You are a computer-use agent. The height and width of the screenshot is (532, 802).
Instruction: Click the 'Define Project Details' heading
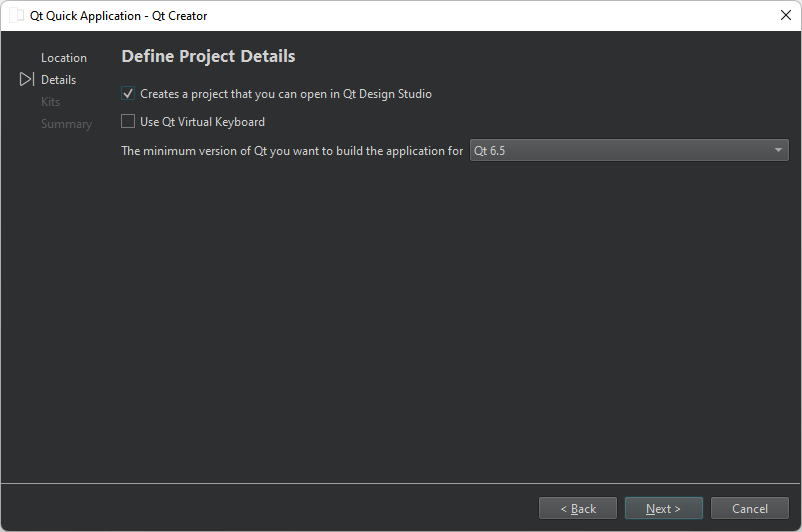[x=208, y=56]
